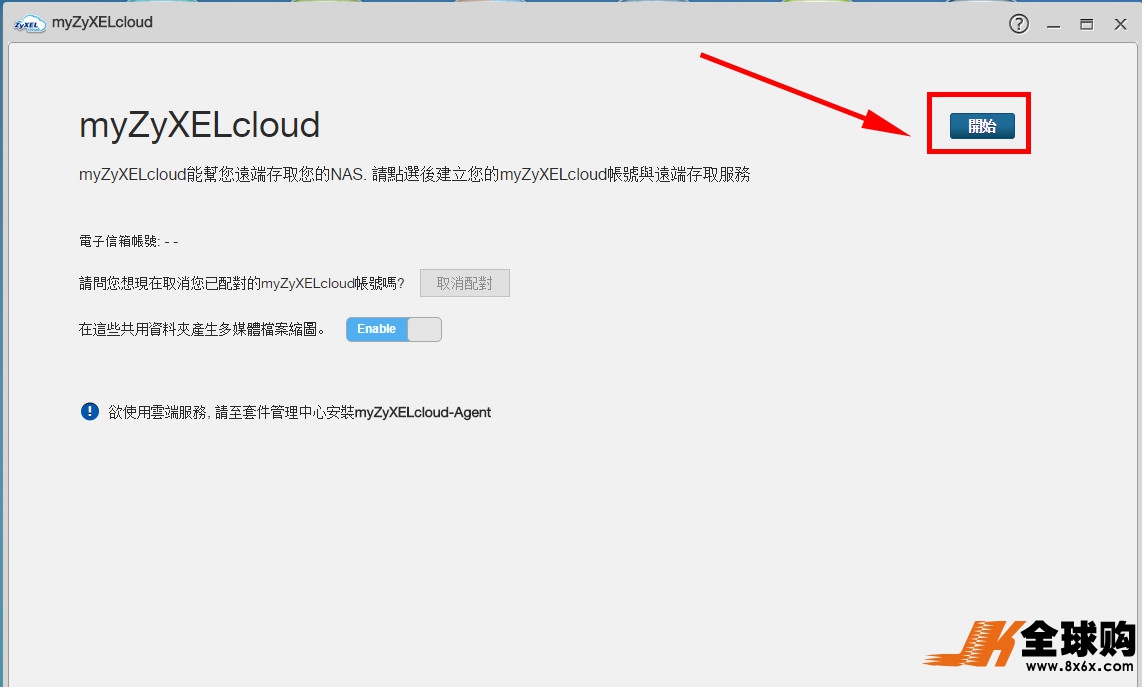Click the unpair account question label
The image size is (1142, 687).
click(241, 284)
